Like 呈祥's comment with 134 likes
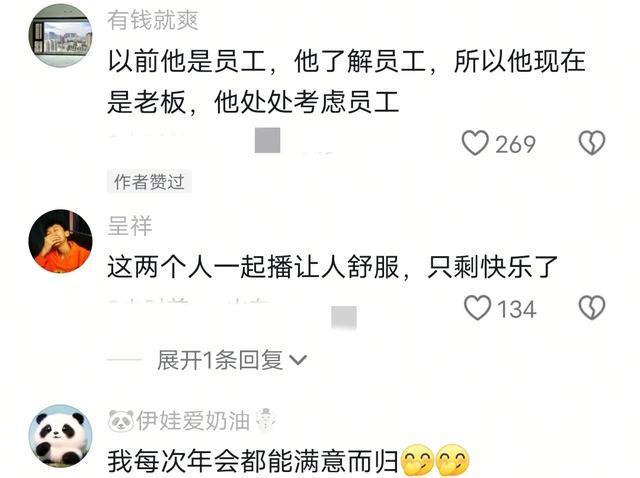The height and width of the screenshot is (478, 640). 477,308
